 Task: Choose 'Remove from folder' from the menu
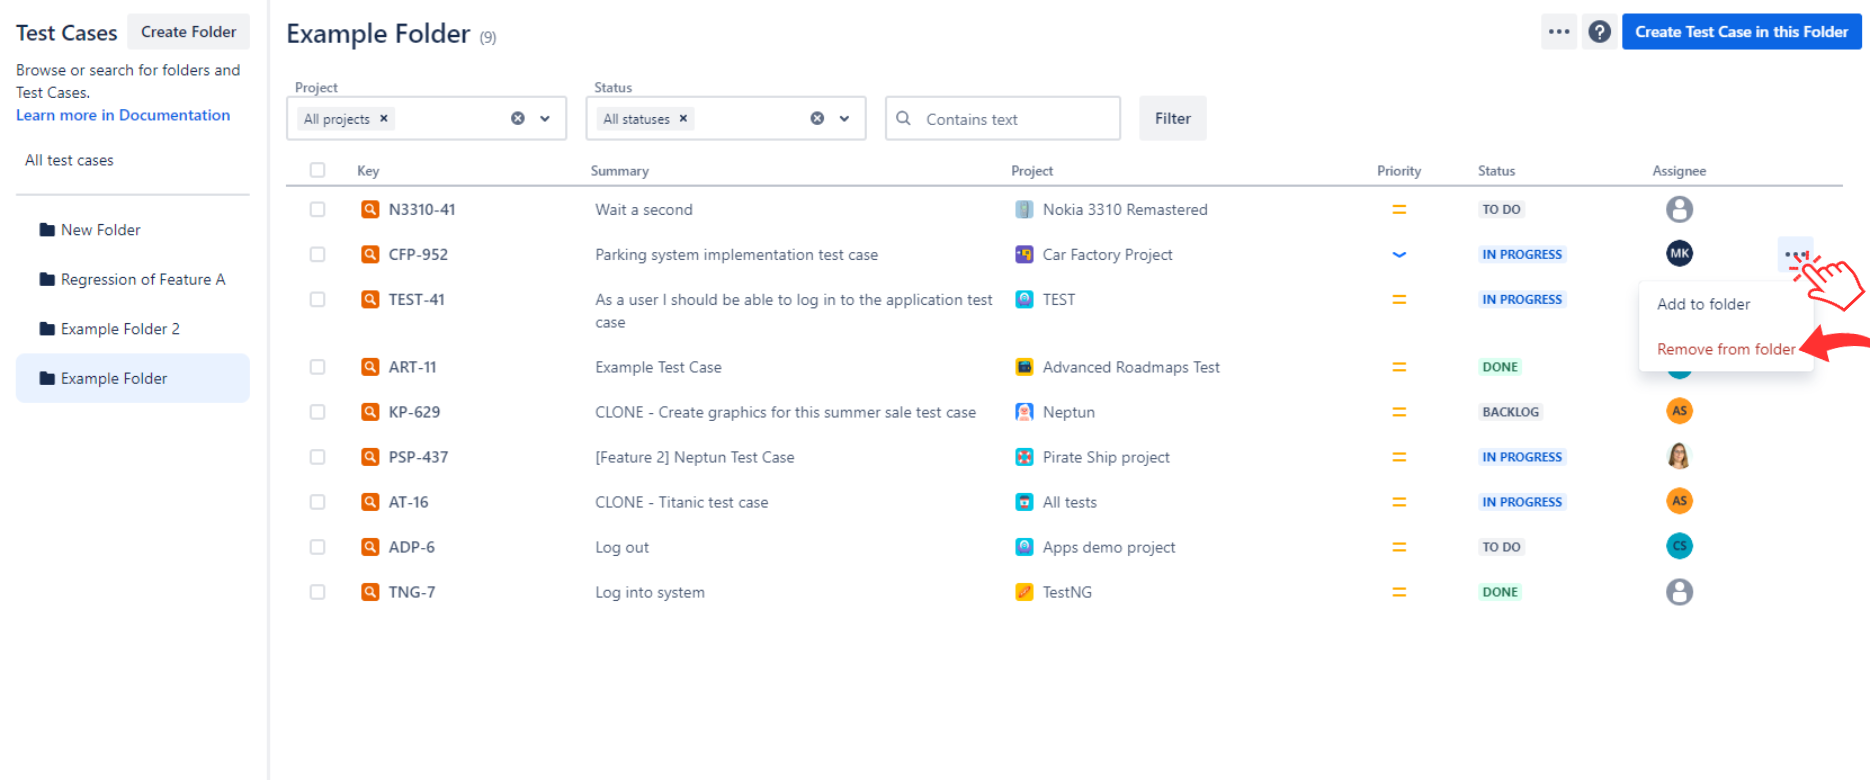1725,349
